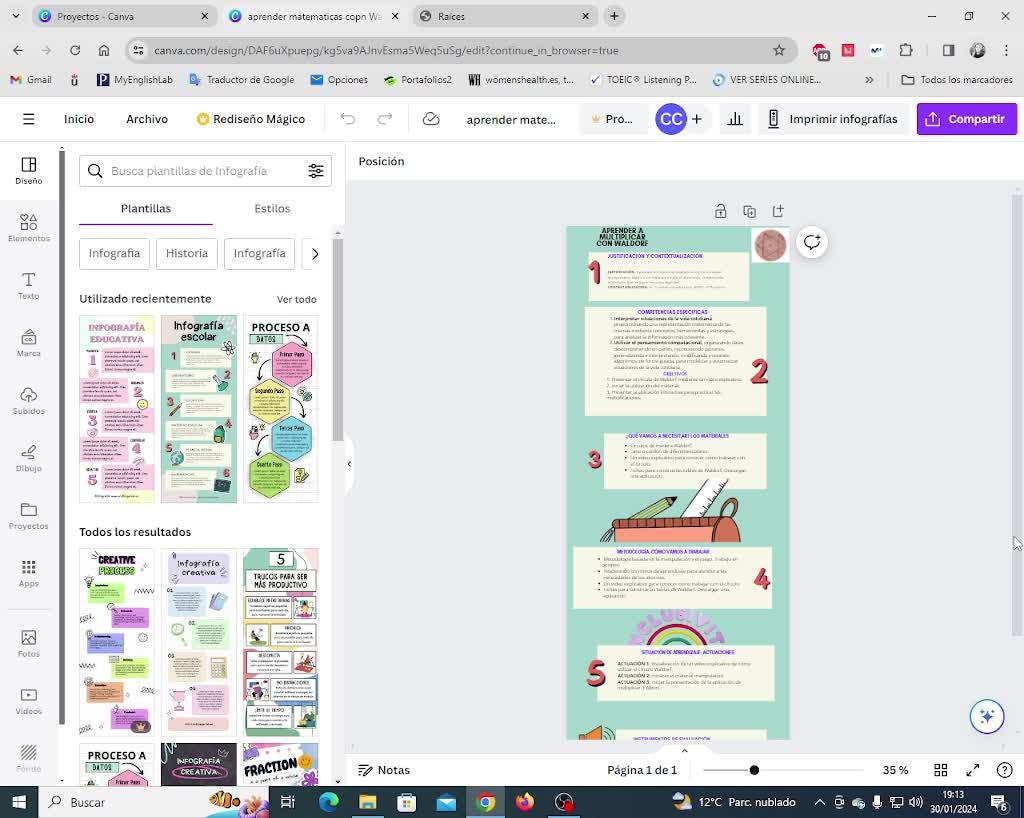Open the Marca panel
Viewport: 1024px width, 818px height.
(x=29, y=343)
